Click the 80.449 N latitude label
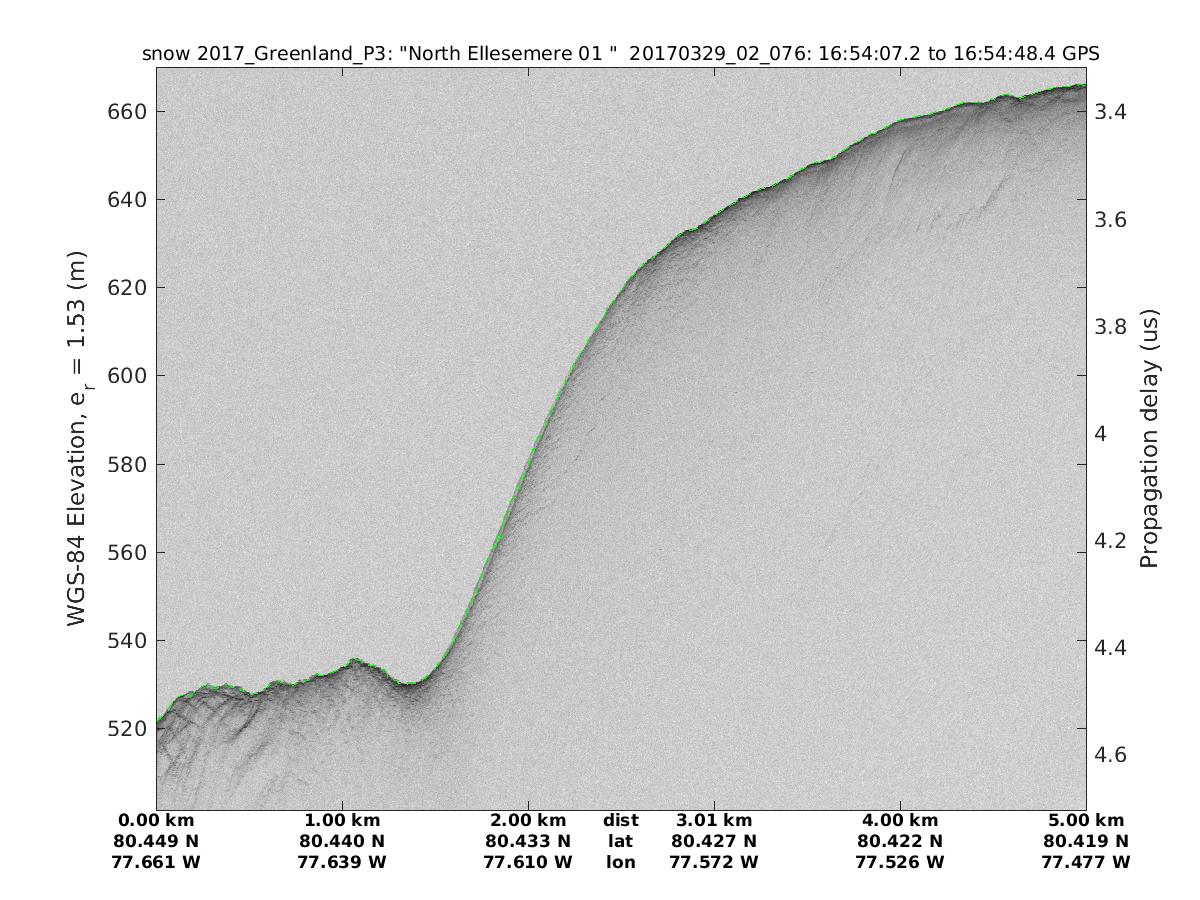The height and width of the screenshot is (900, 1200). point(157,841)
